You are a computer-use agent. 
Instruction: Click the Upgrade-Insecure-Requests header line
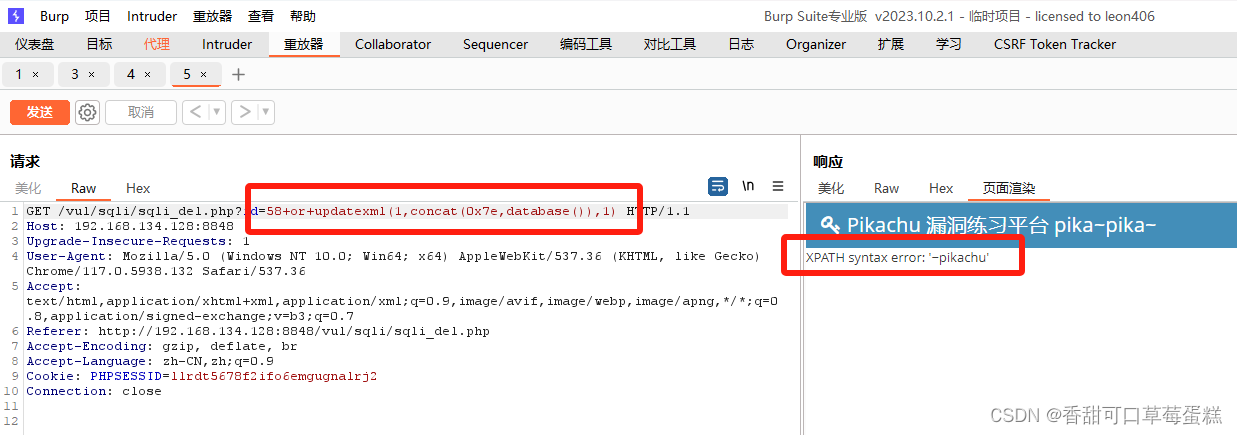tap(138, 241)
